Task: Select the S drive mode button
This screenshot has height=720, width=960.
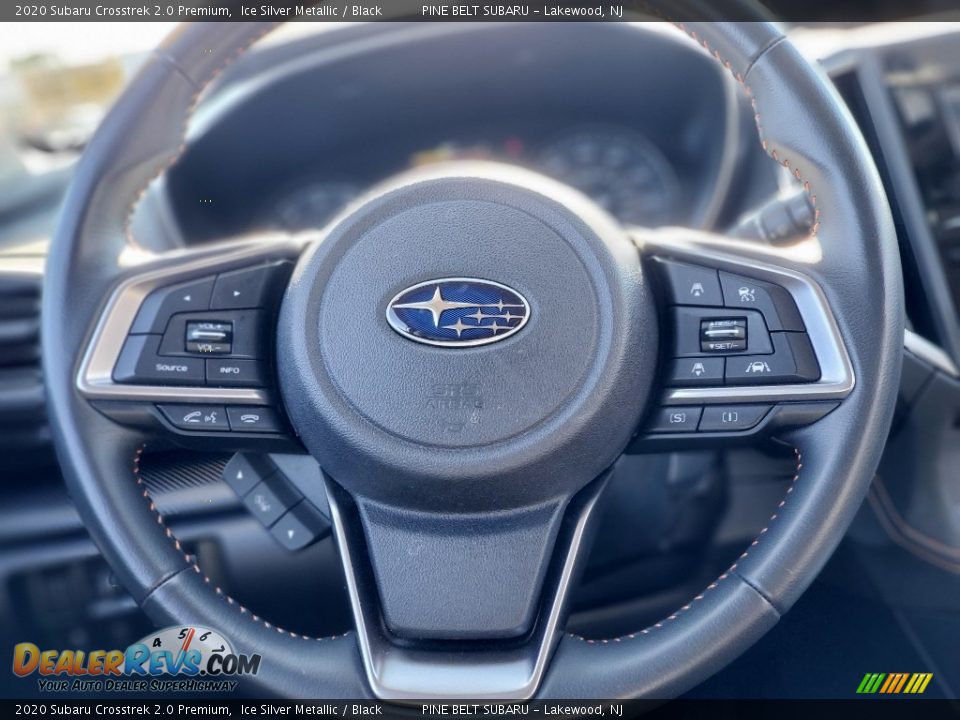Action: pos(677,418)
